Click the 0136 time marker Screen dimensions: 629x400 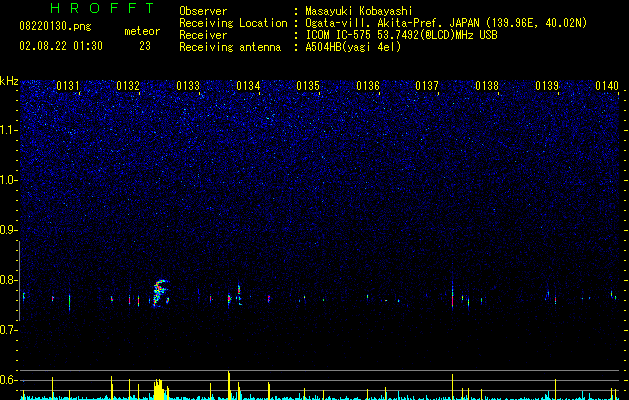[368, 86]
